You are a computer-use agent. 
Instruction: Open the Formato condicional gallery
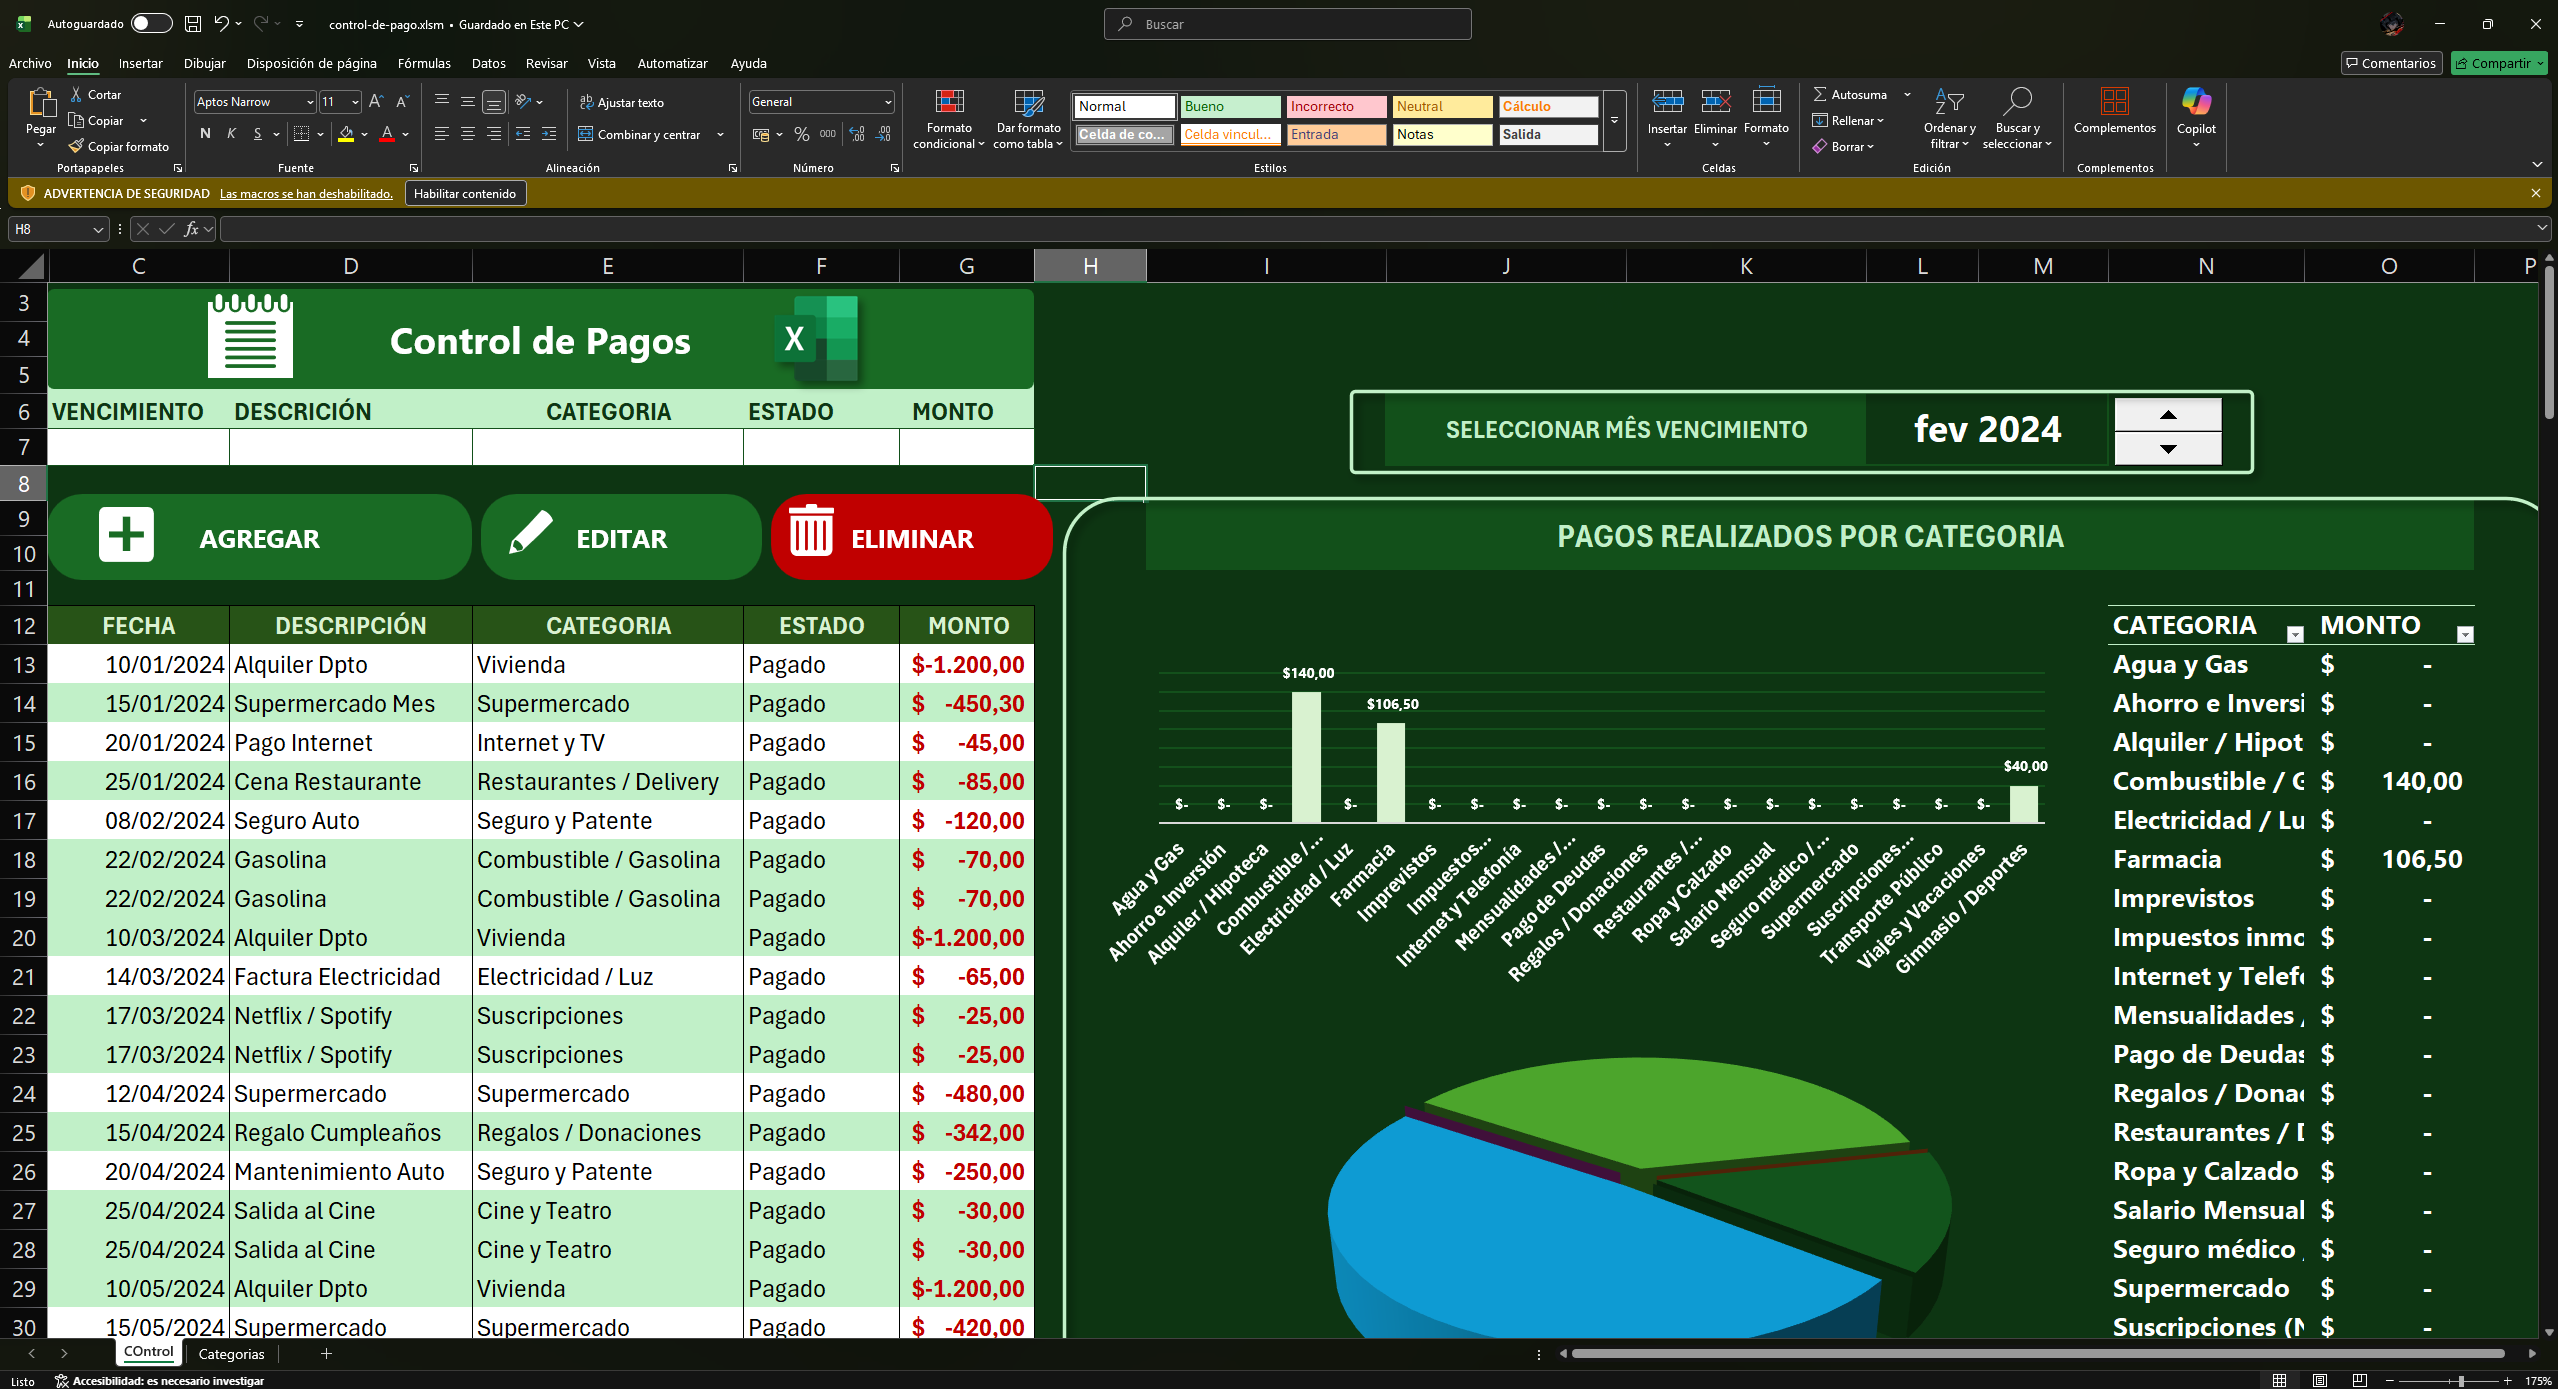click(948, 118)
